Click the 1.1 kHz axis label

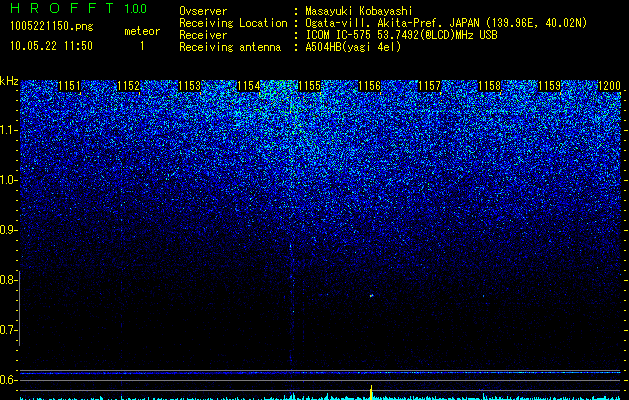(x=8, y=130)
